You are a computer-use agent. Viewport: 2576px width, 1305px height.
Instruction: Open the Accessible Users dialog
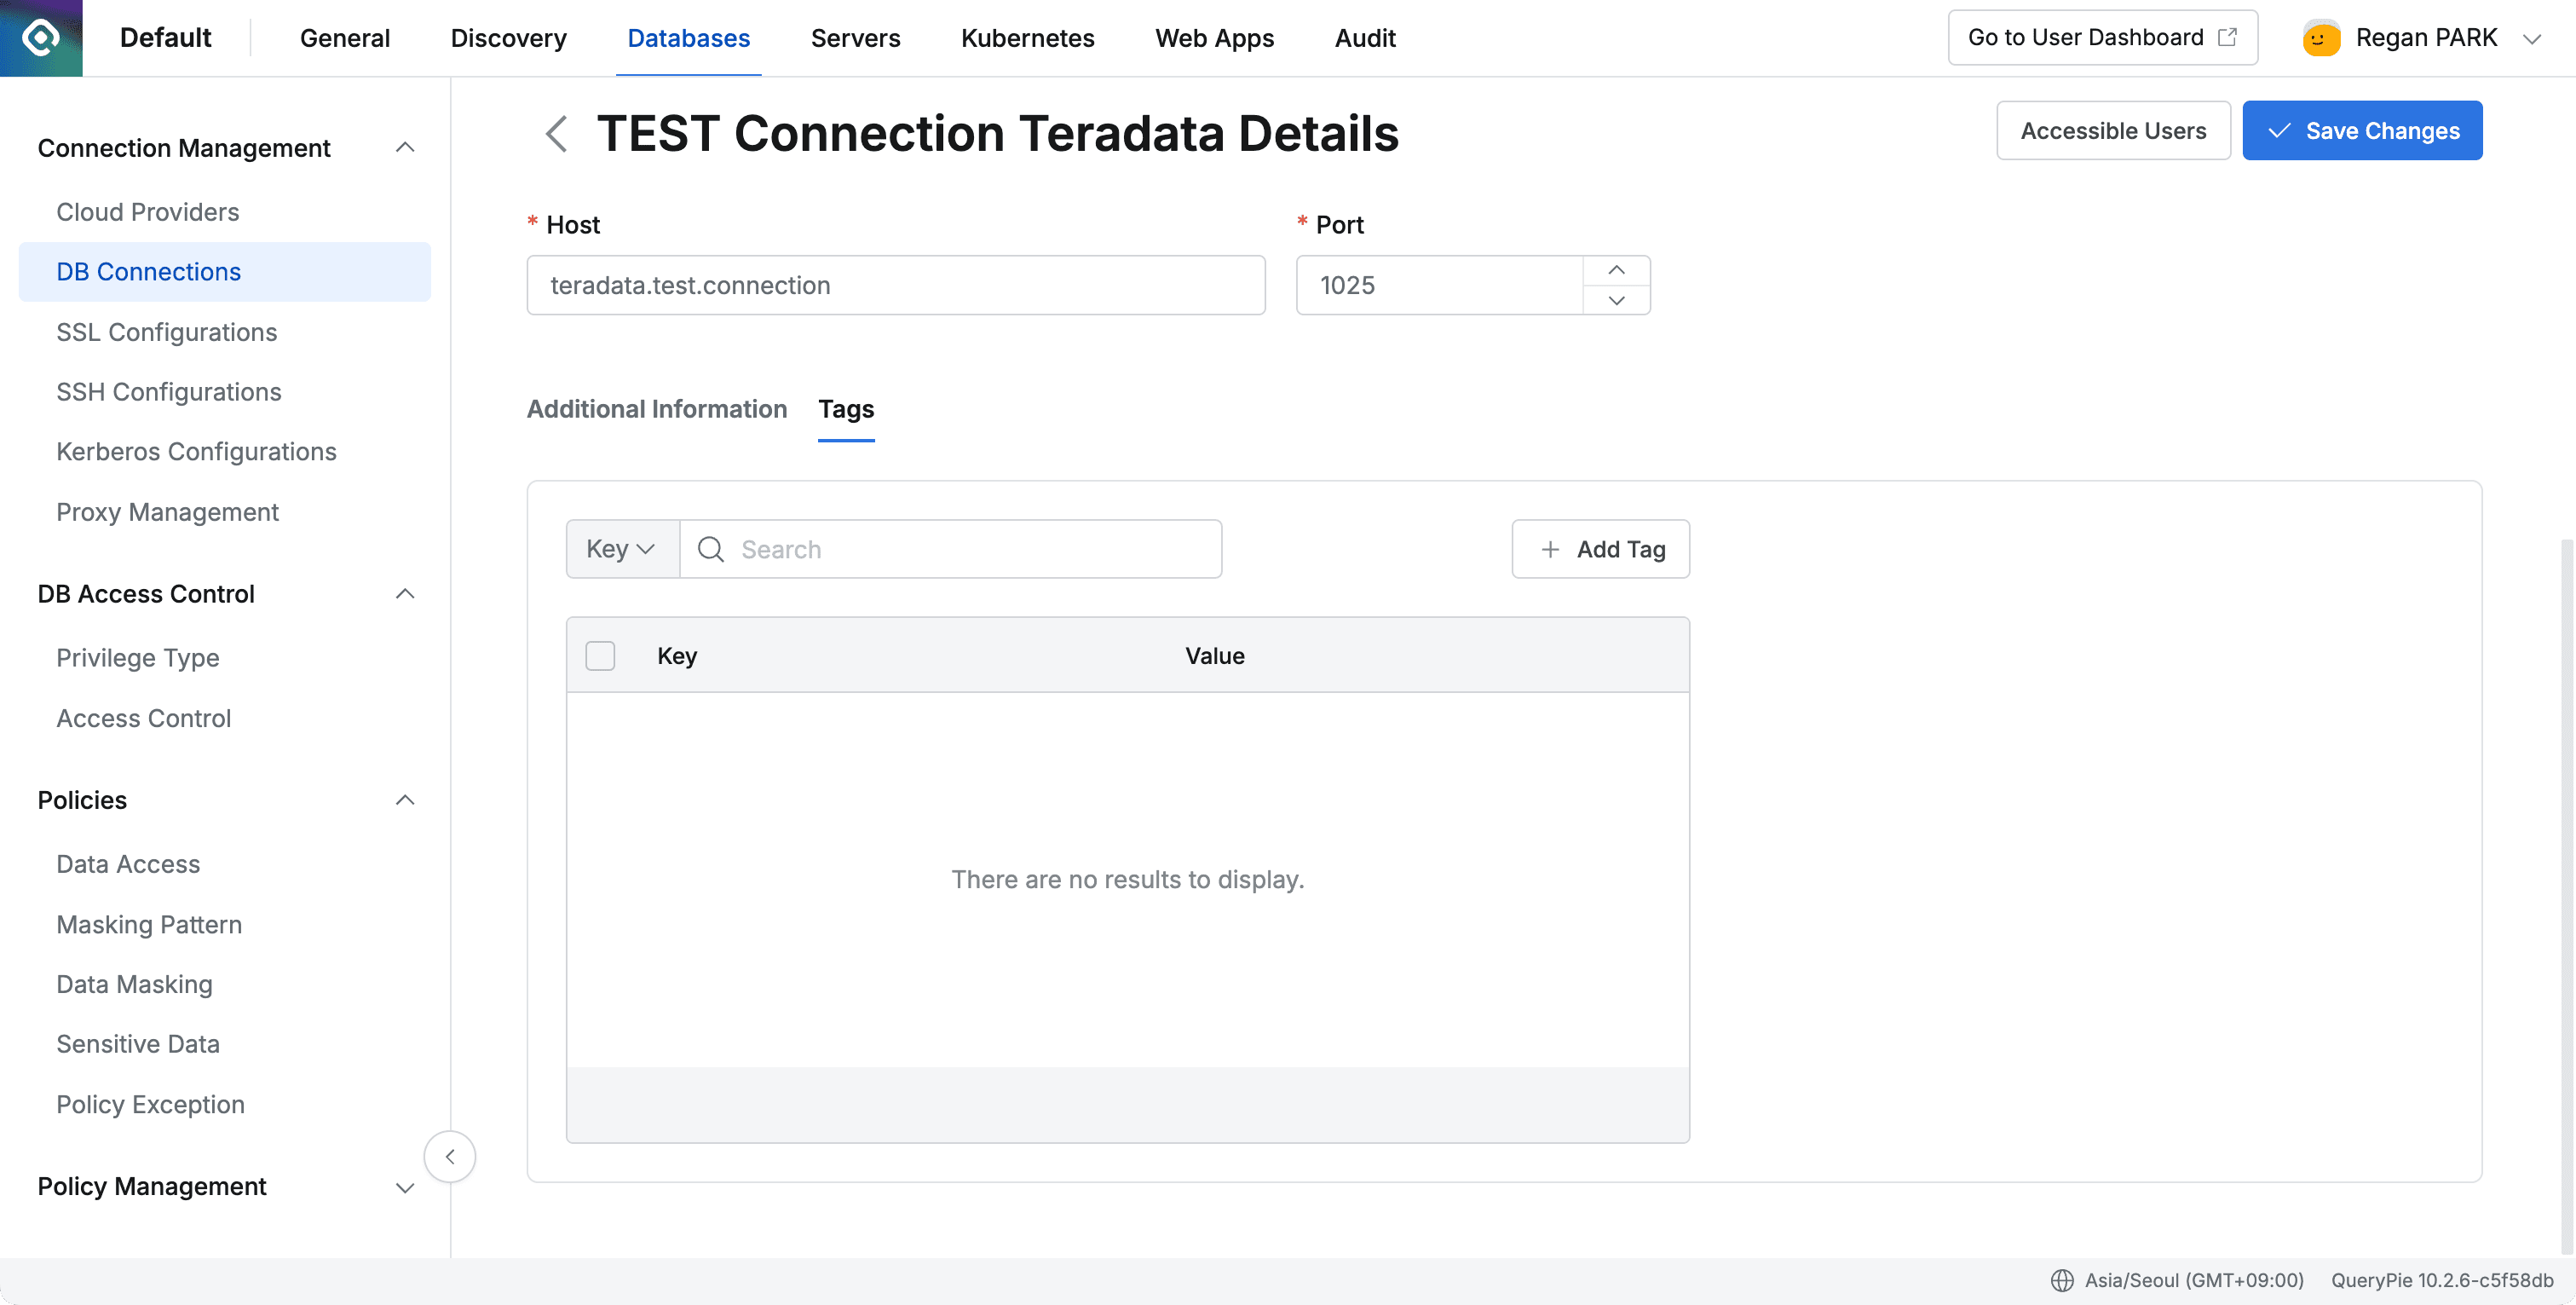[2113, 130]
